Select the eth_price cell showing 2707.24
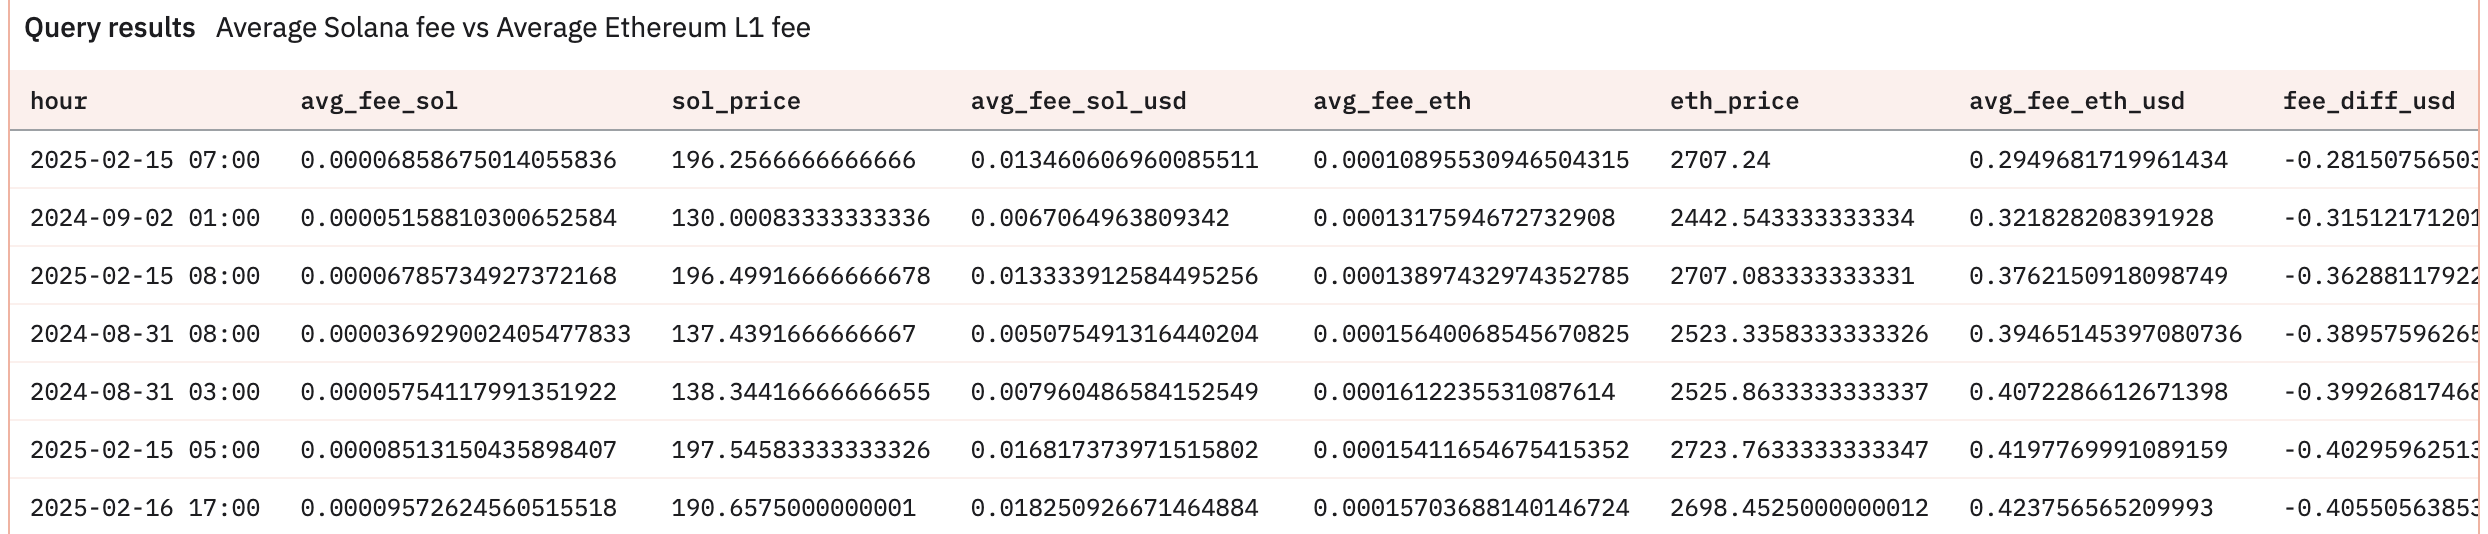Image resolution: width=2488 pixels, height=534 pixels. [1719, 160]
